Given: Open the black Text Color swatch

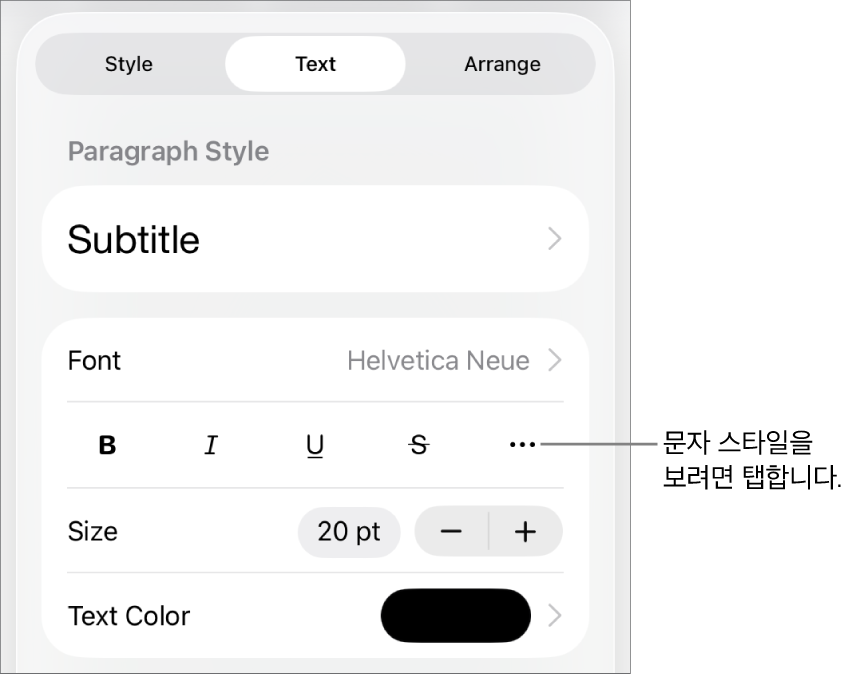Looking at the screenshot, I should (456, 615).
